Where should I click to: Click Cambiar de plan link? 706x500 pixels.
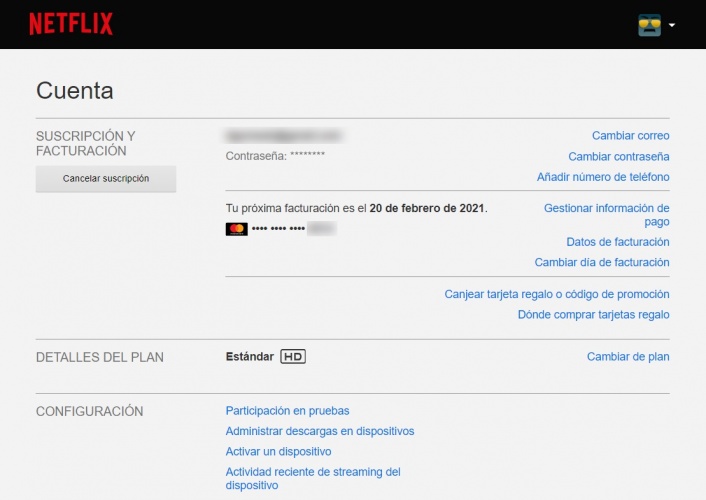(x=628, y=357)
